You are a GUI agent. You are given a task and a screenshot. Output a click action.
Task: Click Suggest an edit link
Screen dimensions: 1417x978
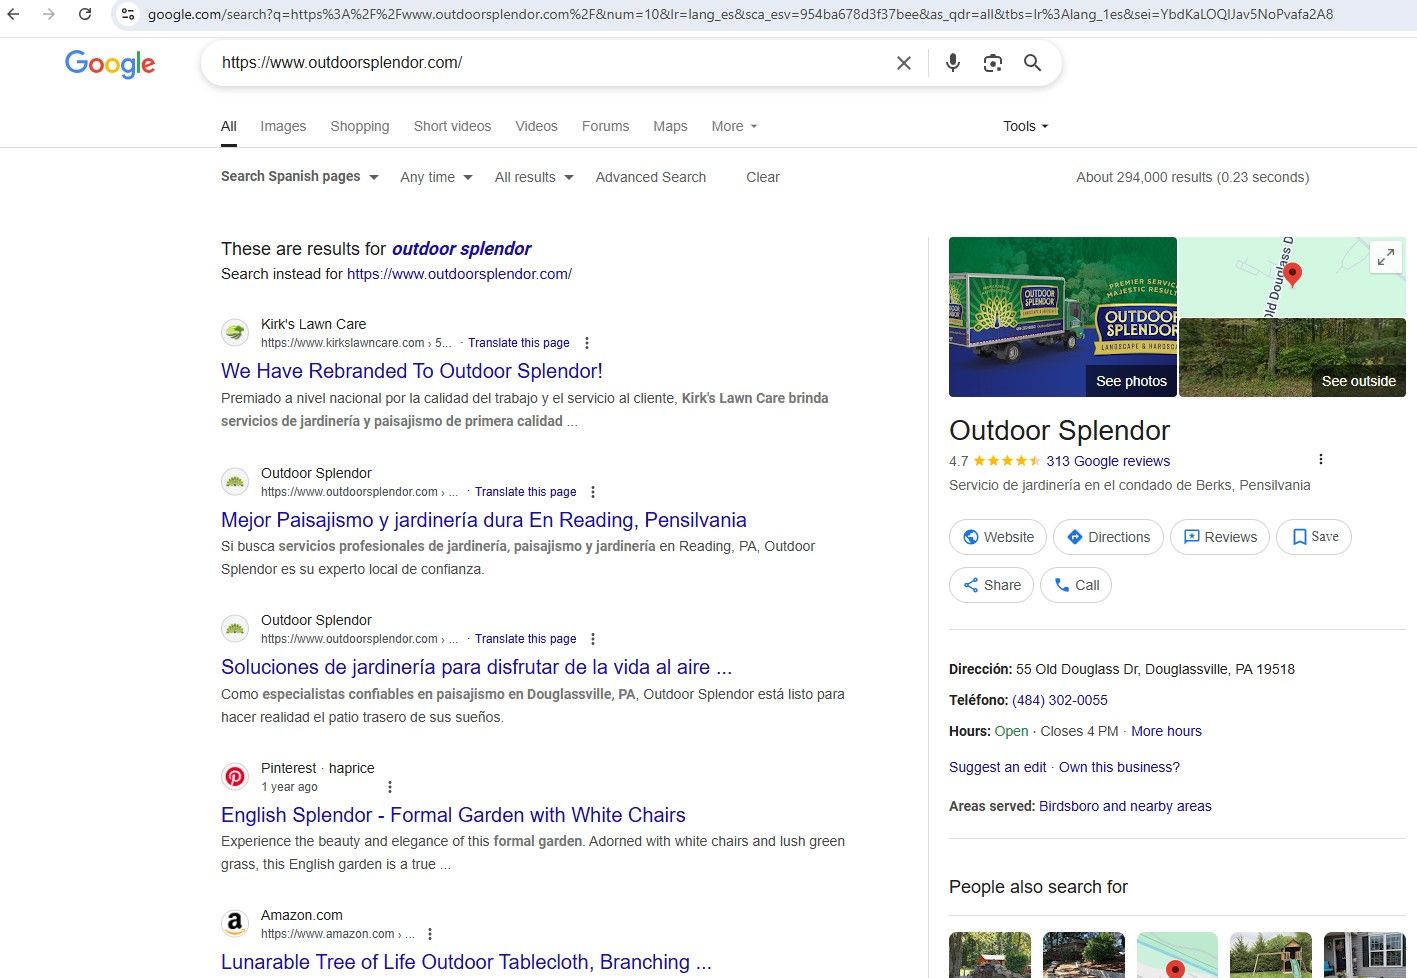tap(998, 767)
